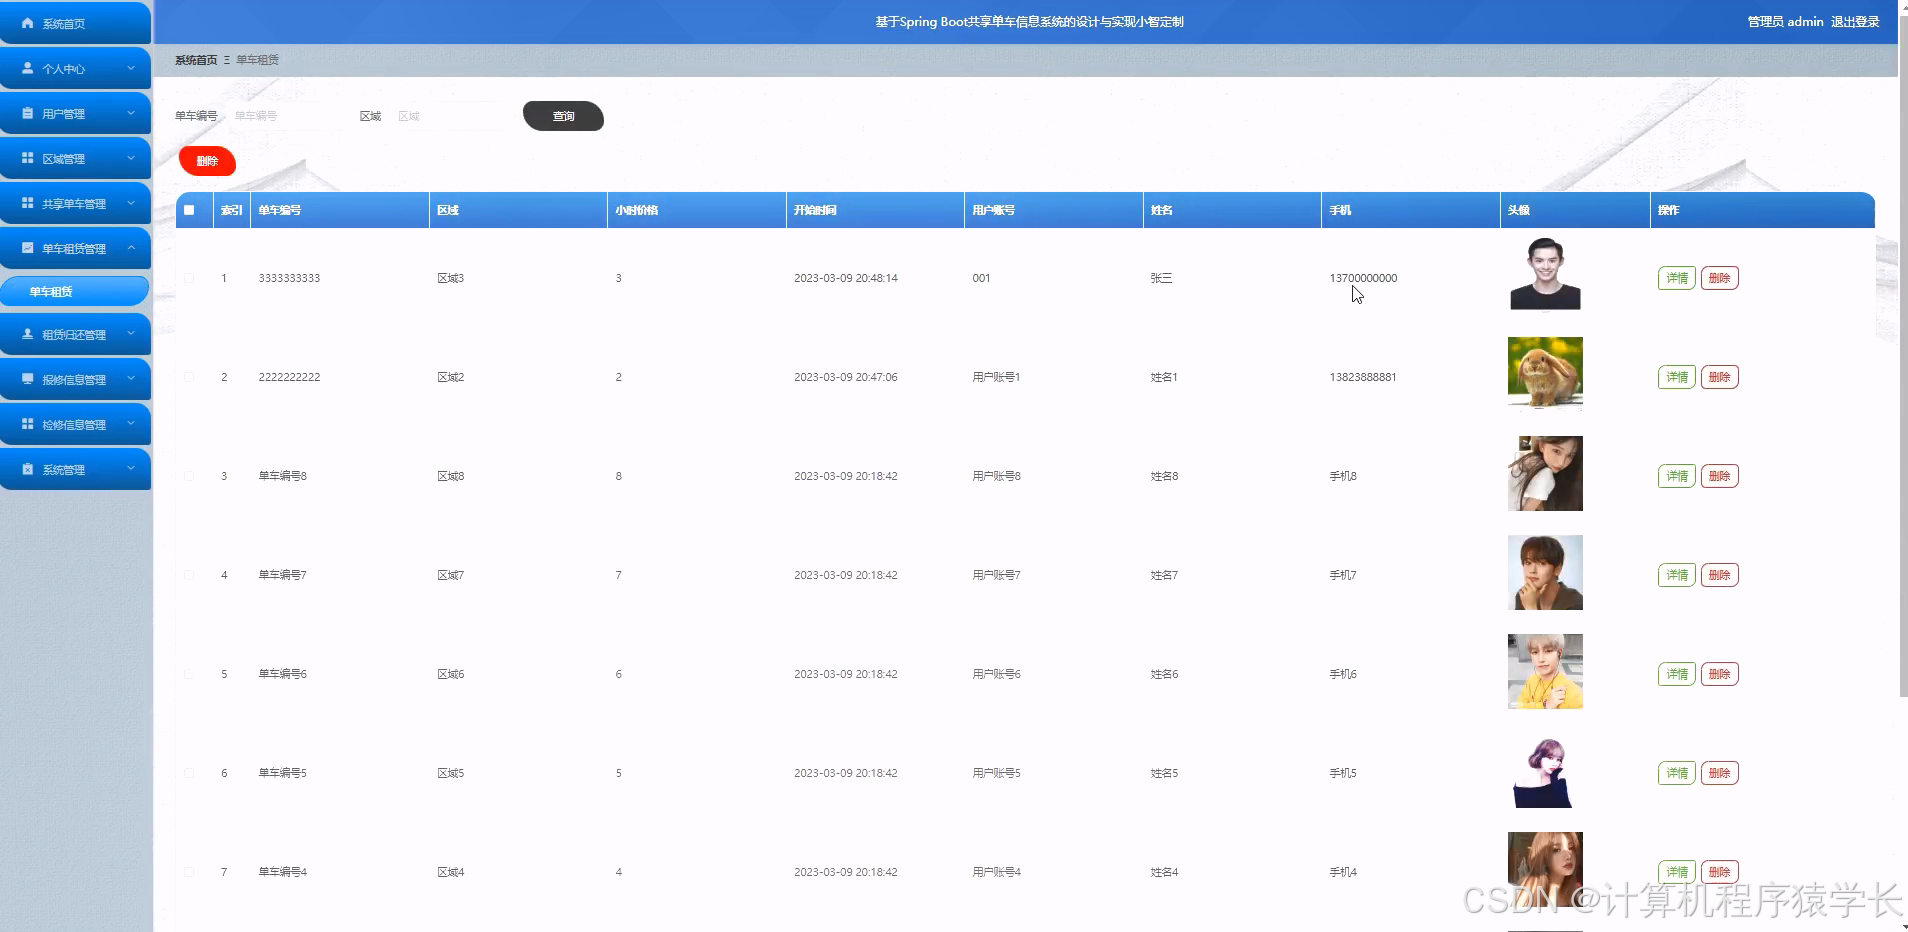Image resolution: width=1908 pixels, height=932 pixels.
Task: Expand the 个人中心 menu chevron
Action: click(131, 68)
